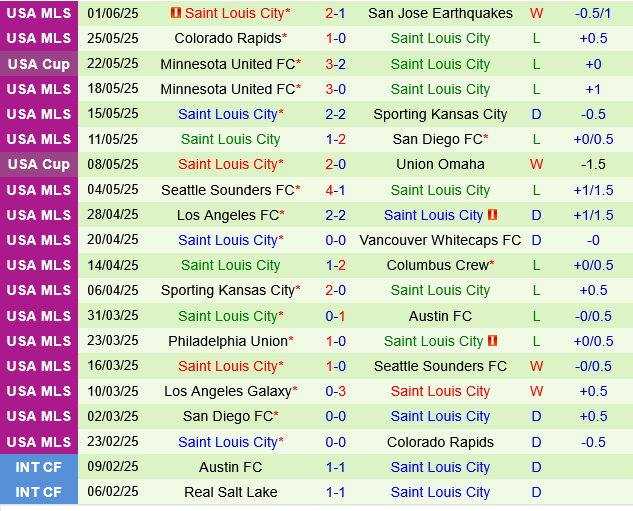The height and width of the screenshot is (511, 633).
Task: Click San Diego FC in the 11/05/25 match
Action: point(438,139)
